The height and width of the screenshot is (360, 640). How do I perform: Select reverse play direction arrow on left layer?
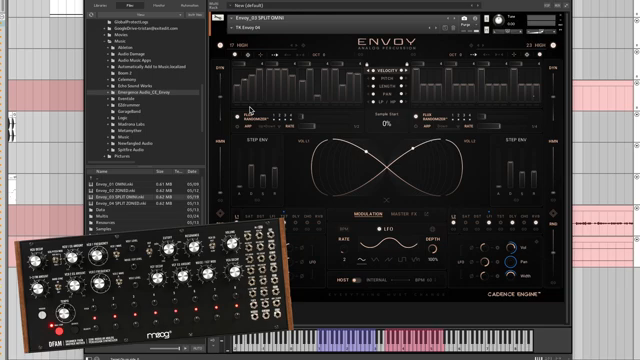(x=287, y=55)
